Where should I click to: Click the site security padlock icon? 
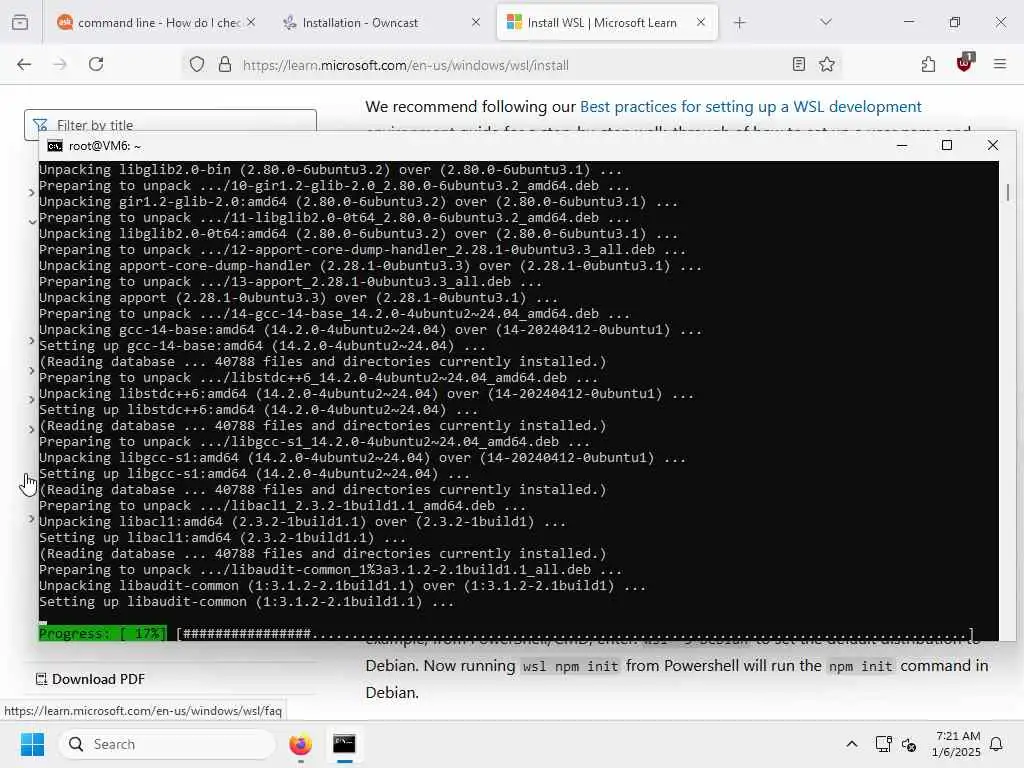[225, 64]
